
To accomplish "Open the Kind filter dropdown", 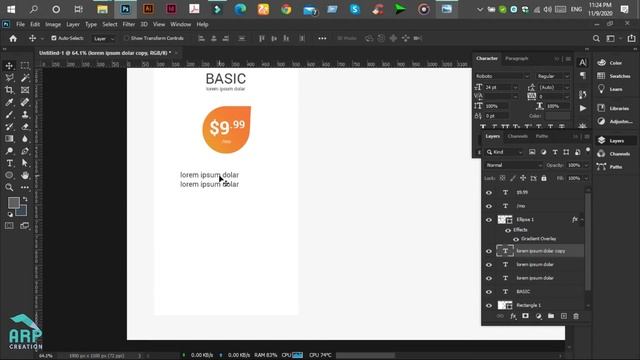I will pyautogui.click(x=504, y=152).
